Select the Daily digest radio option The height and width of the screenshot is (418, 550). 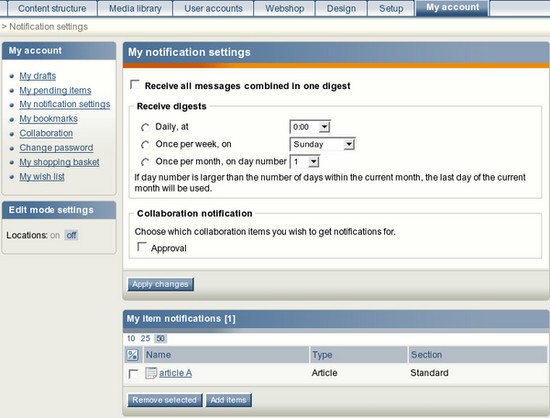coord(145,127)
